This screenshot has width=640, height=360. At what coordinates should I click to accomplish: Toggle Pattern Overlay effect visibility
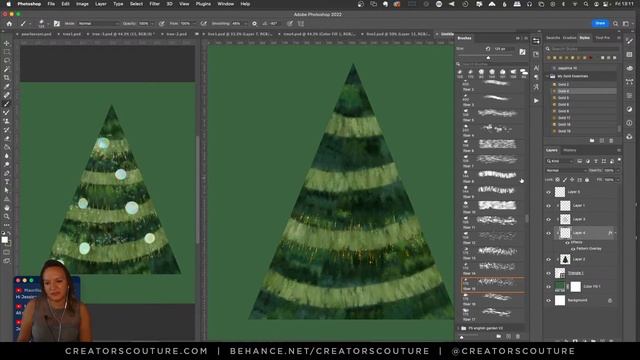coord(573,248)
